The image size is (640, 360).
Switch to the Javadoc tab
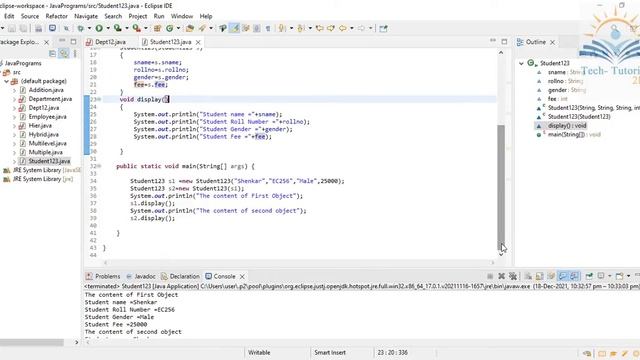point(141,276)
